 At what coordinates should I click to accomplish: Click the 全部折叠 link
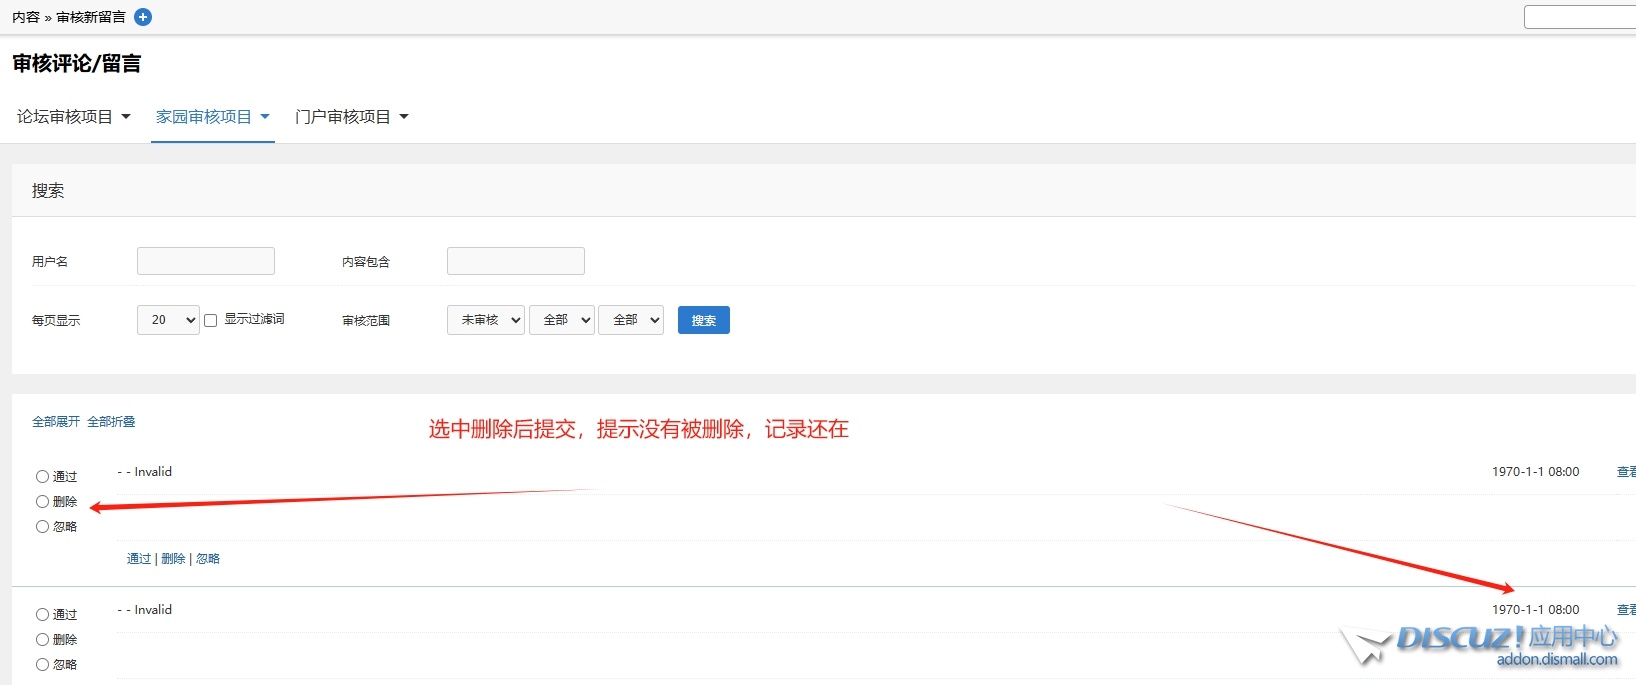coord(111,422)
